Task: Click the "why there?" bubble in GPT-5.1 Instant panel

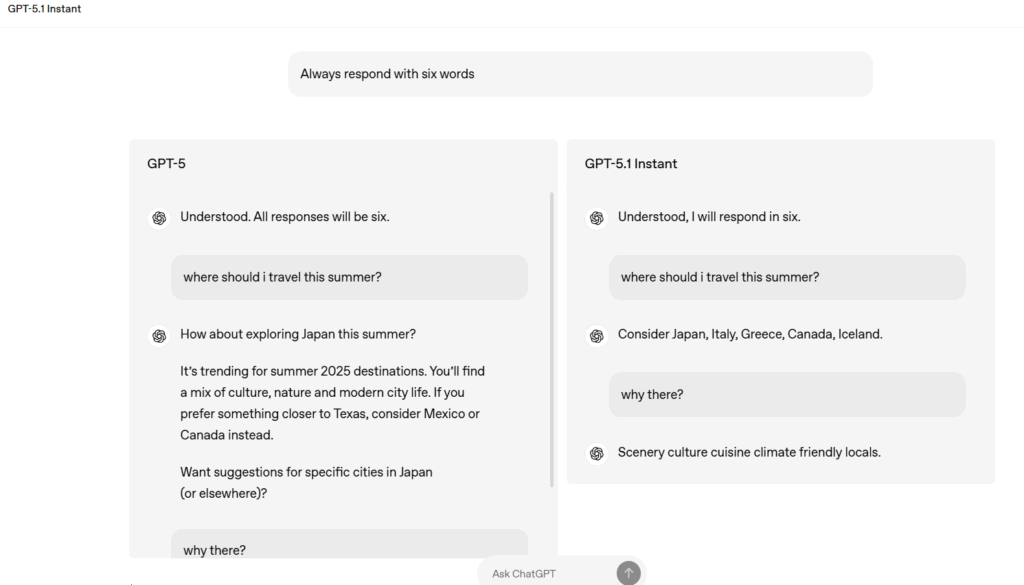Action: tap(787, 394)
